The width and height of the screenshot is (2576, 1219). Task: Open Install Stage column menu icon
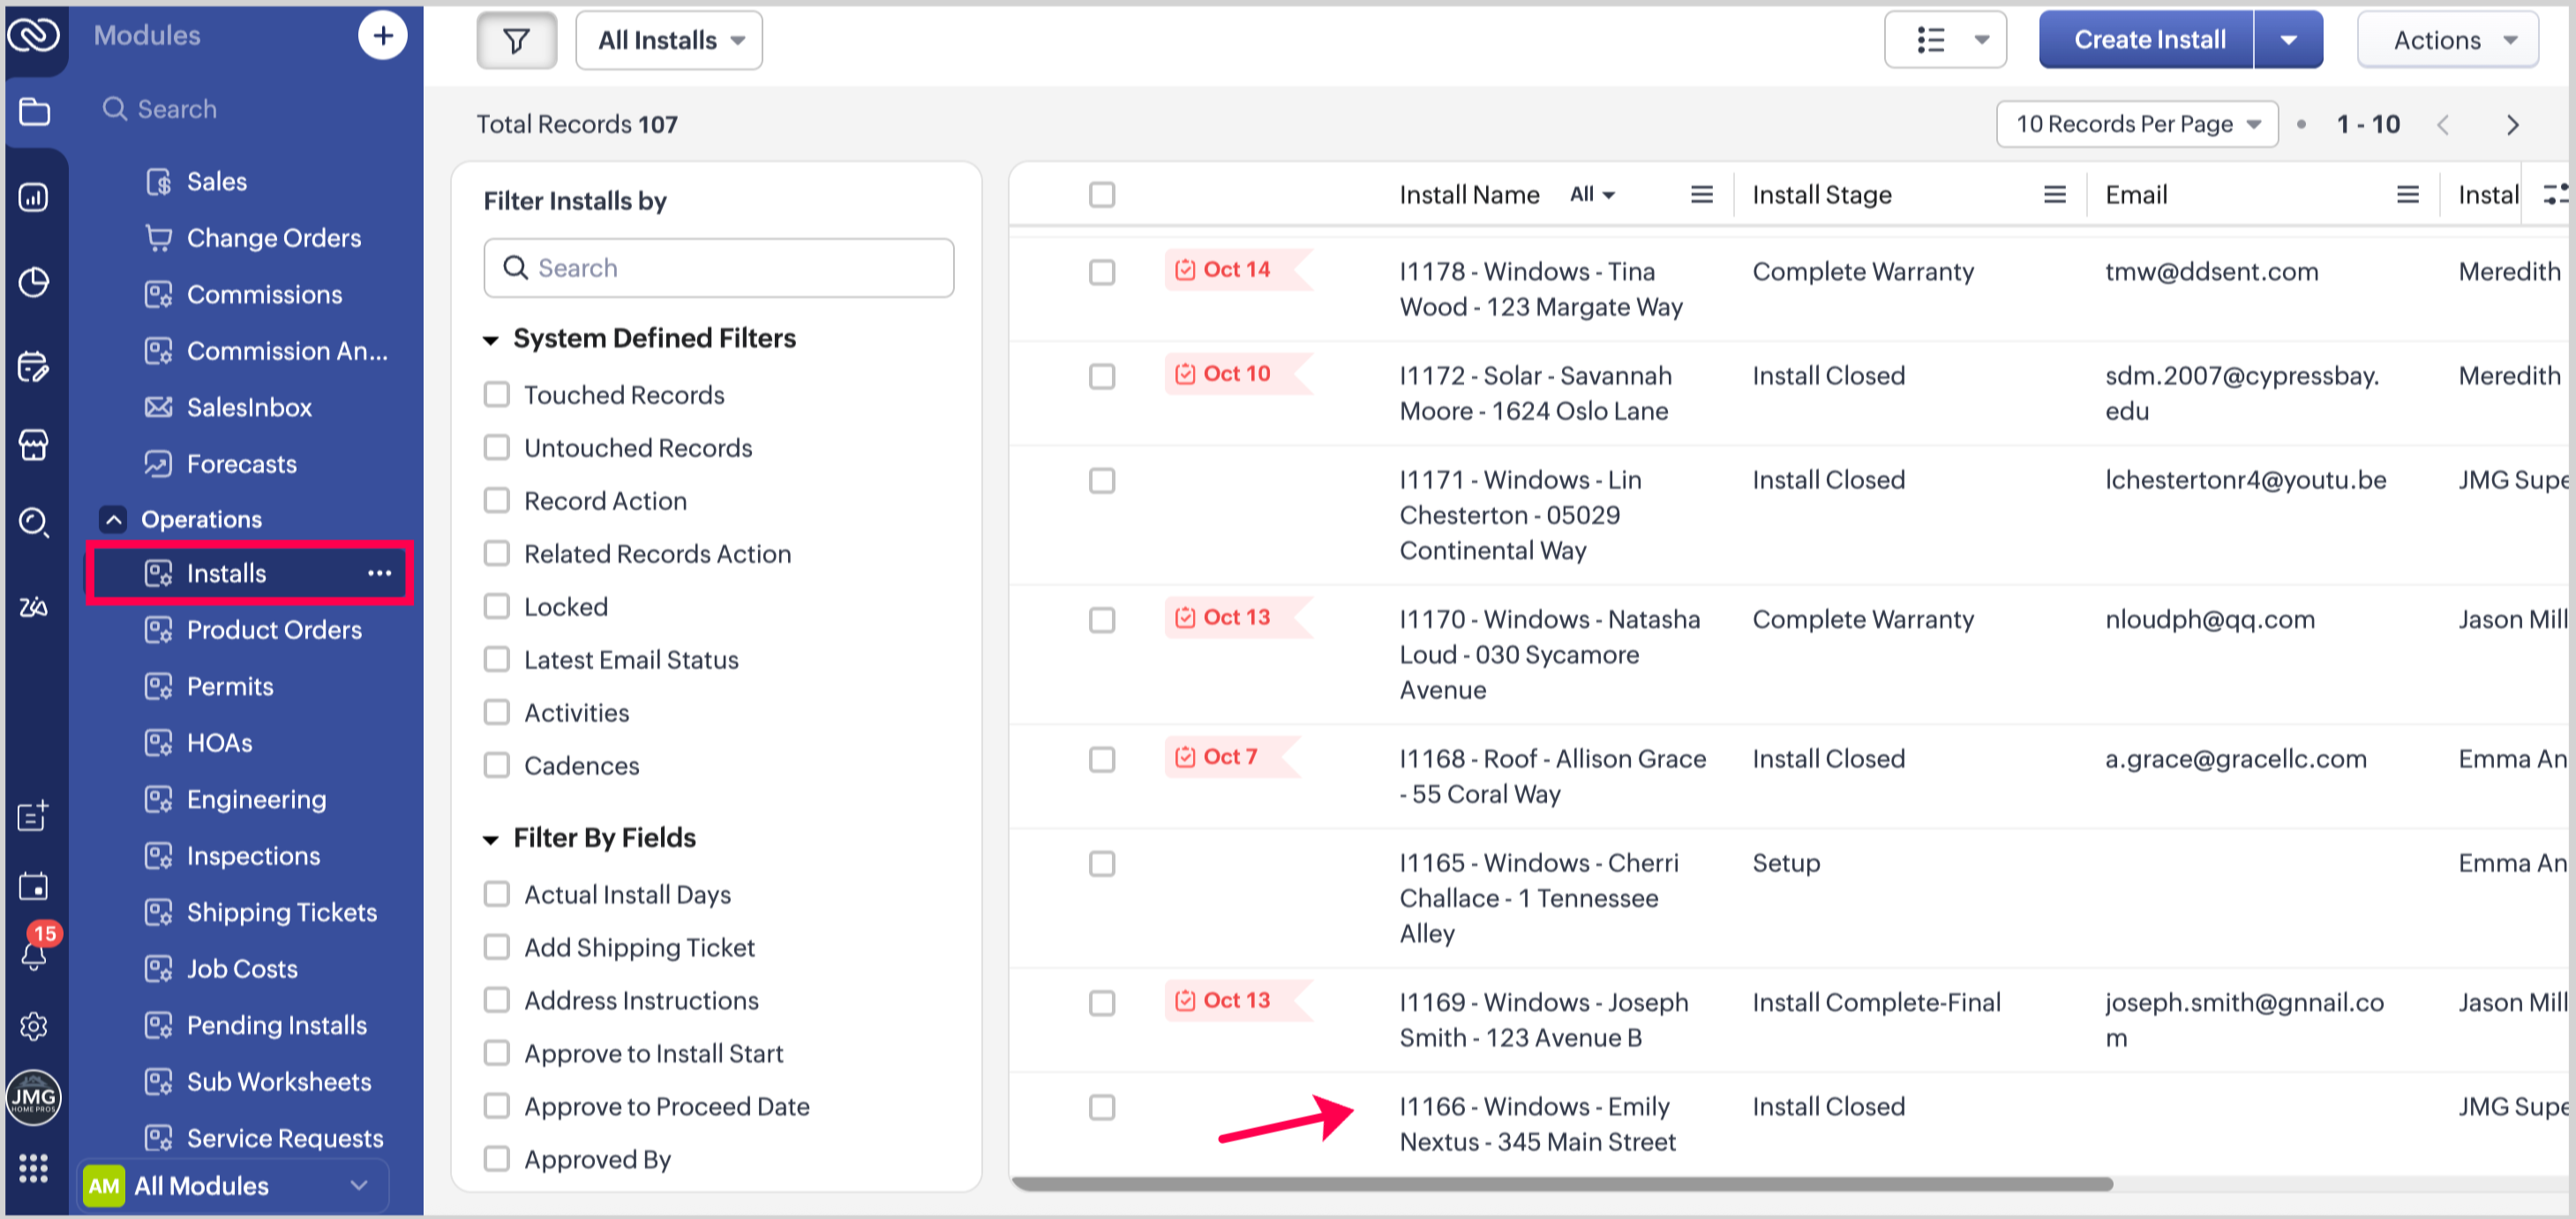click(2054, 195)
